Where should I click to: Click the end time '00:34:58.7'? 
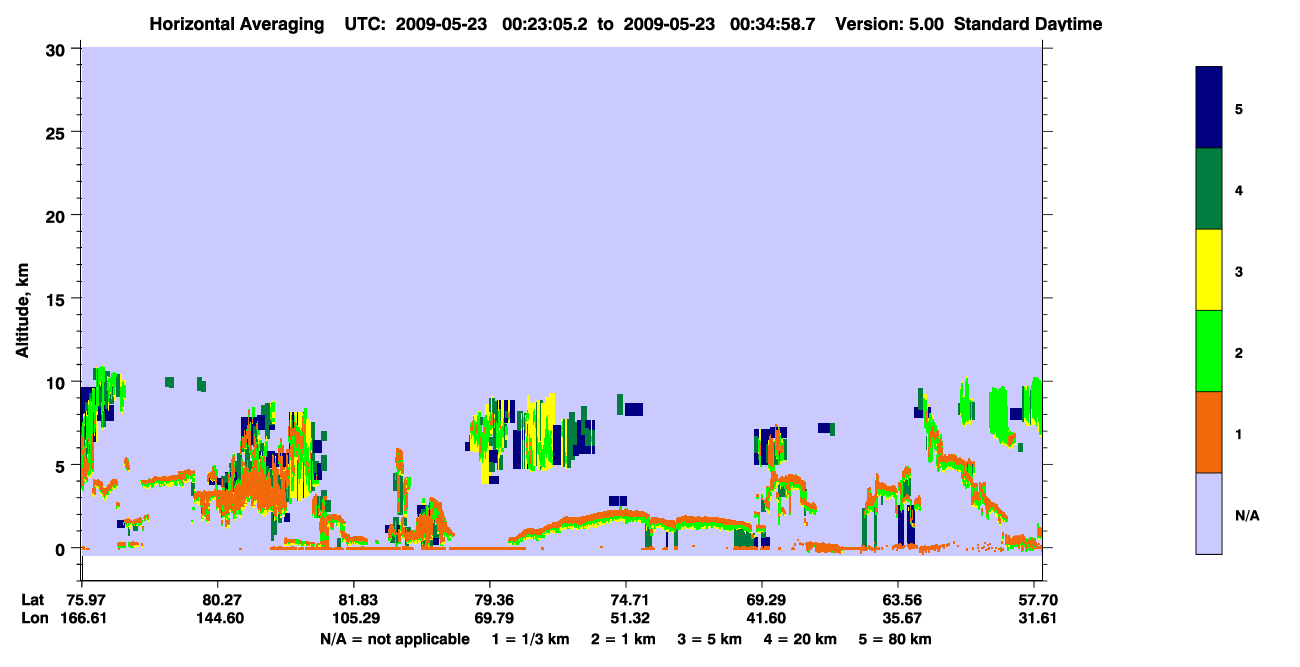pyautogui.click(x=772, y=24)
